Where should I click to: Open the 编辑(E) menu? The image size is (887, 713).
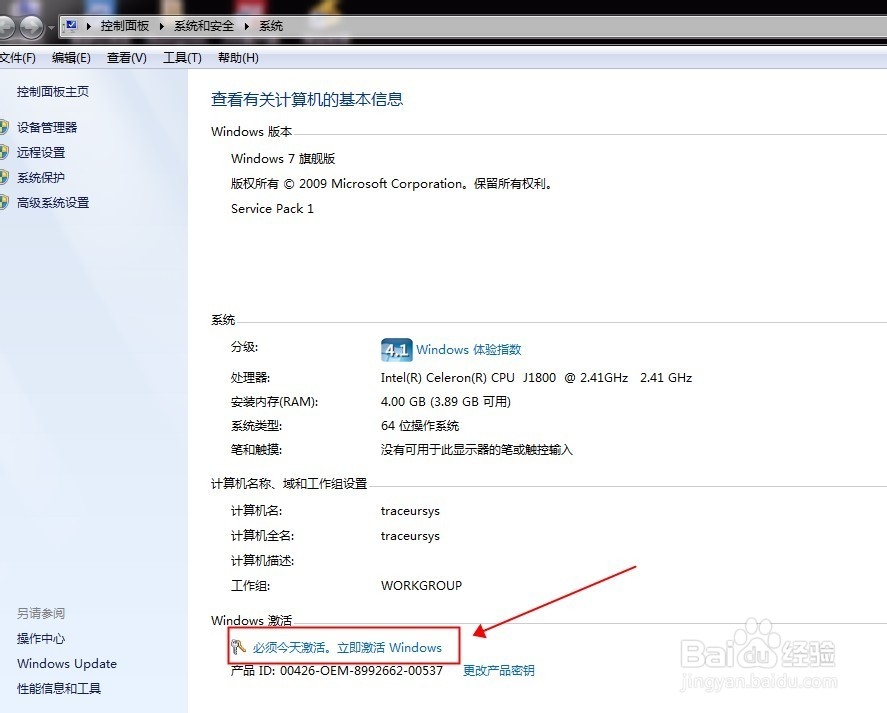pos(71,58)
